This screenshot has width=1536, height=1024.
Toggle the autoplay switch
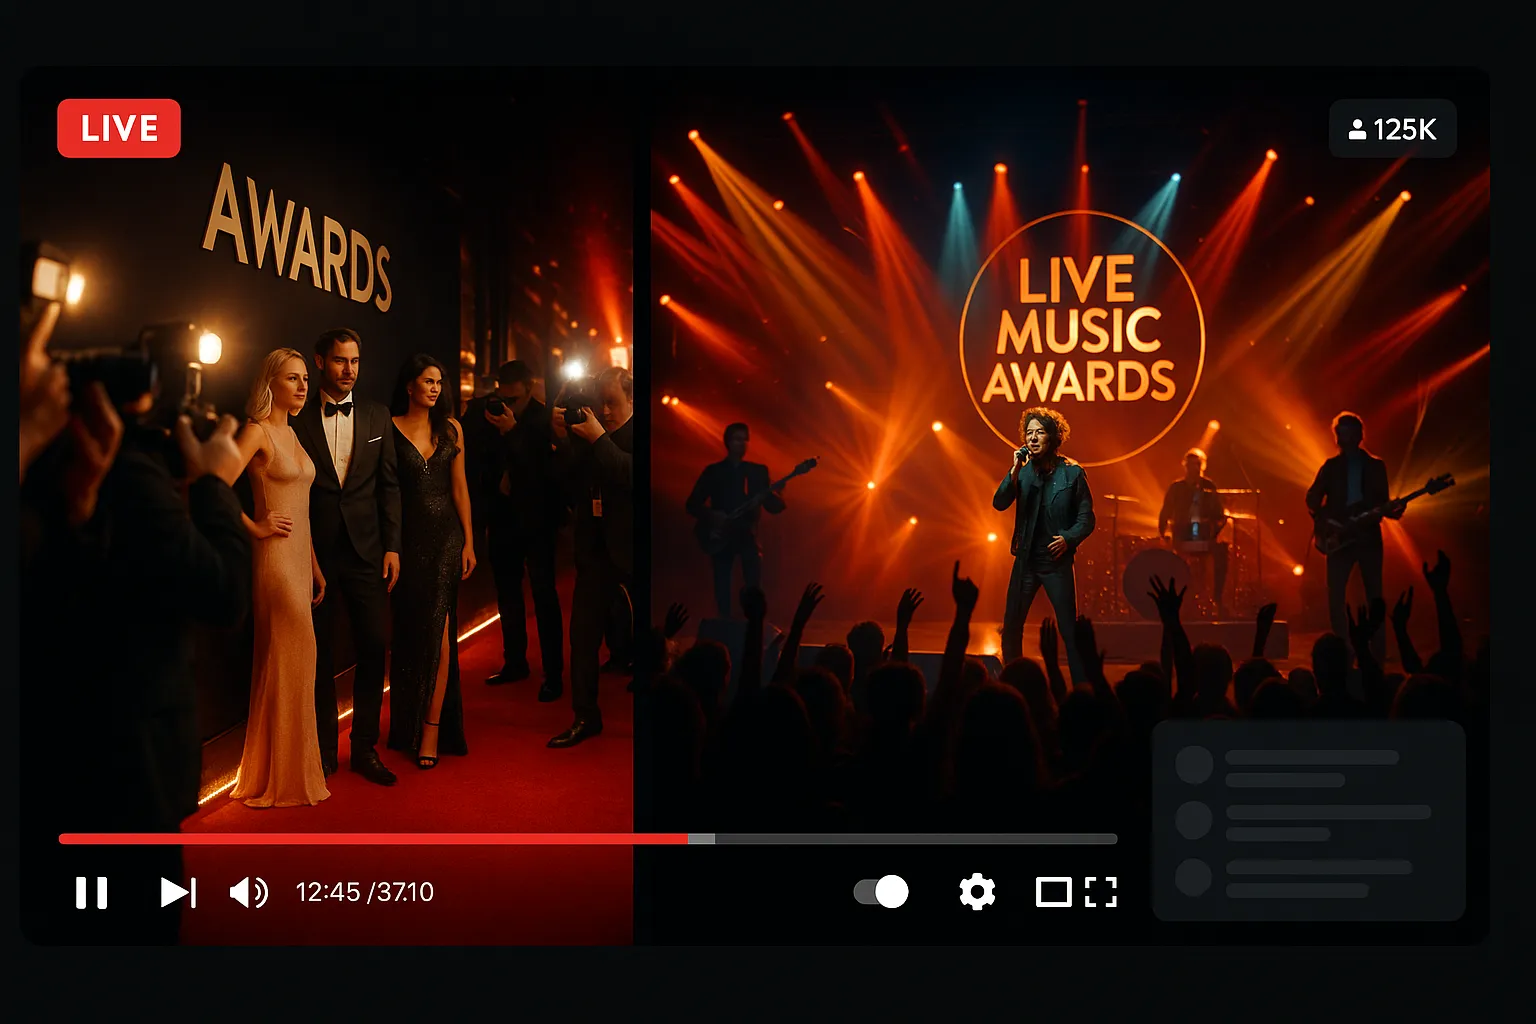(x=881, y=891)
